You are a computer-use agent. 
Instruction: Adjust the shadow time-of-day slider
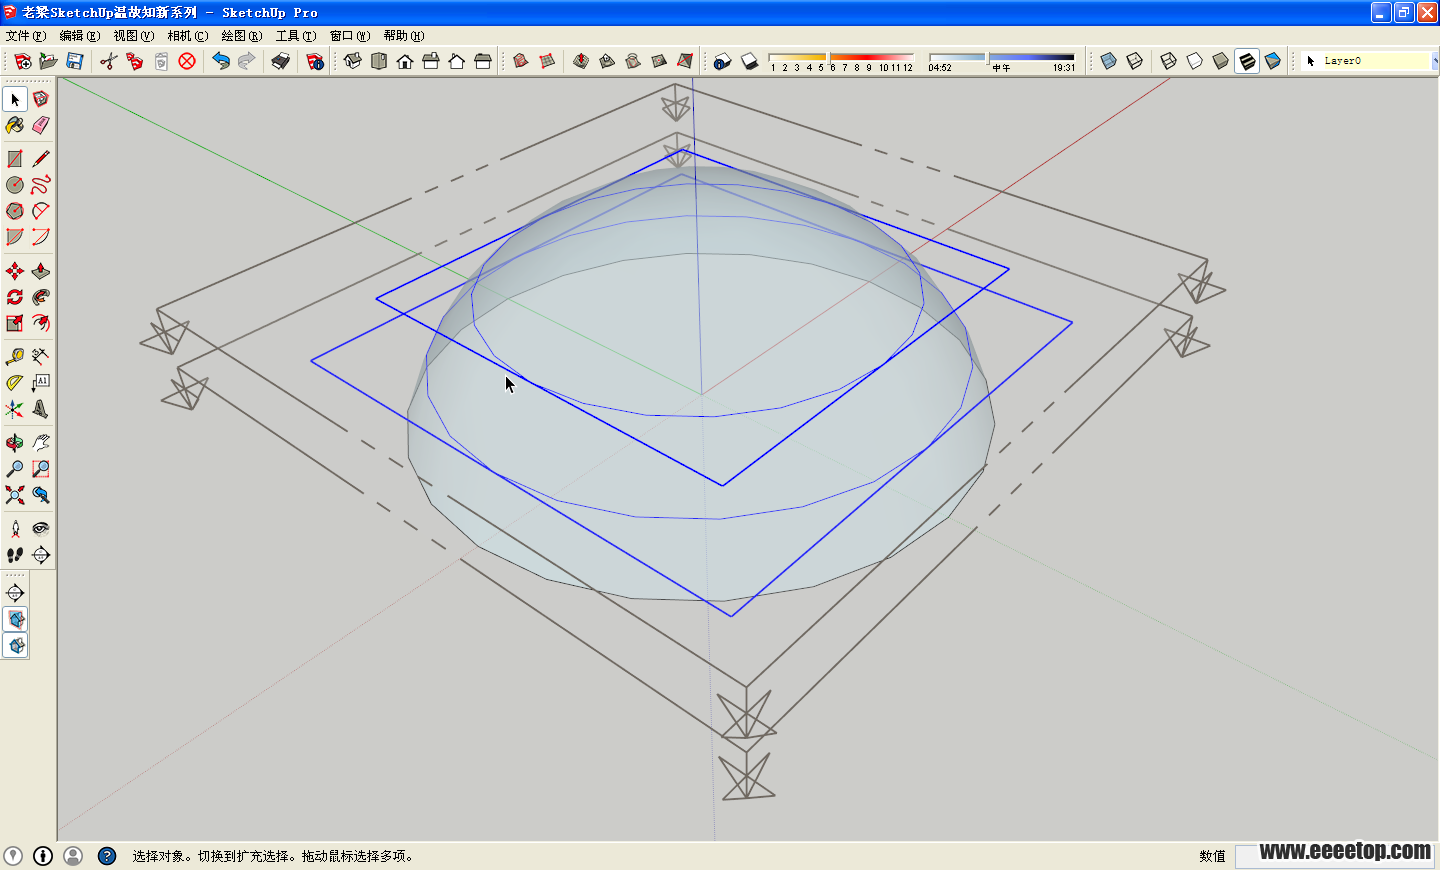point(1001,57)
